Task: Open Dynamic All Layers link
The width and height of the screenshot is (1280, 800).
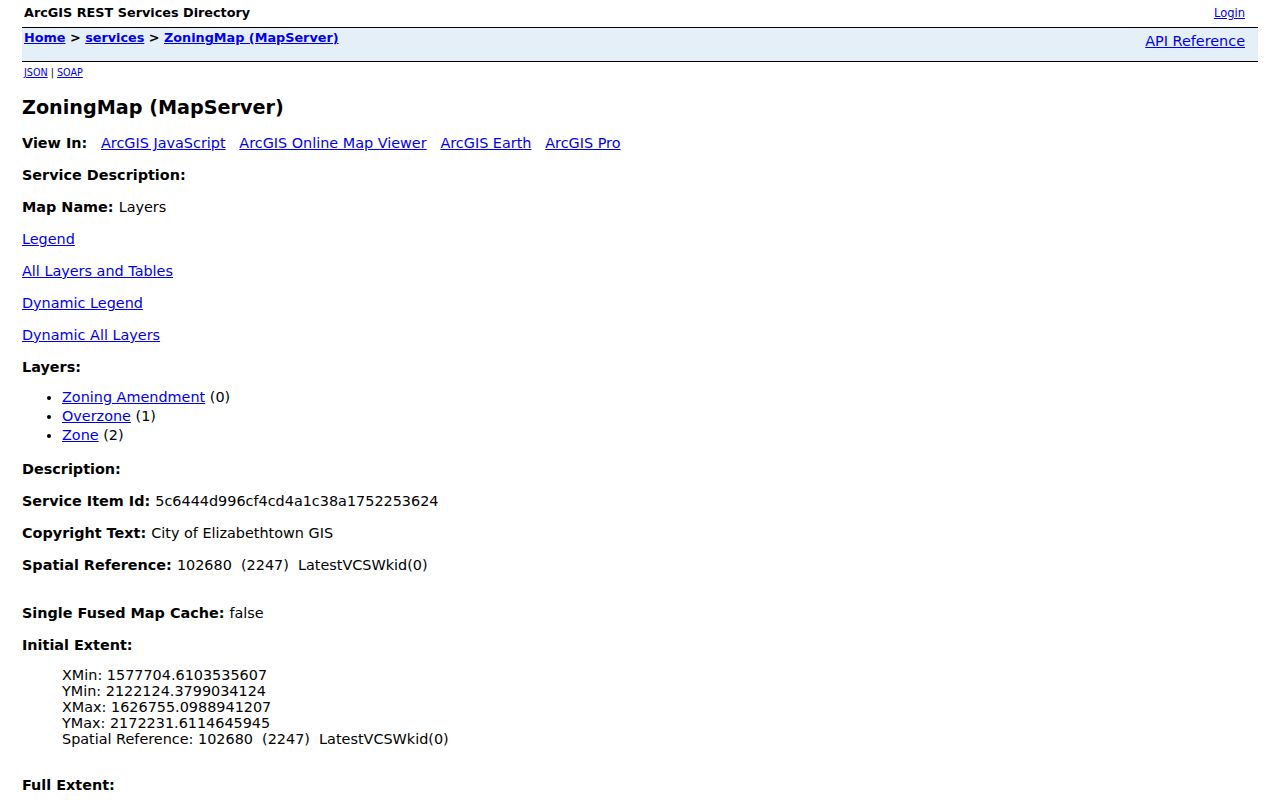Action: coord(91,335)
